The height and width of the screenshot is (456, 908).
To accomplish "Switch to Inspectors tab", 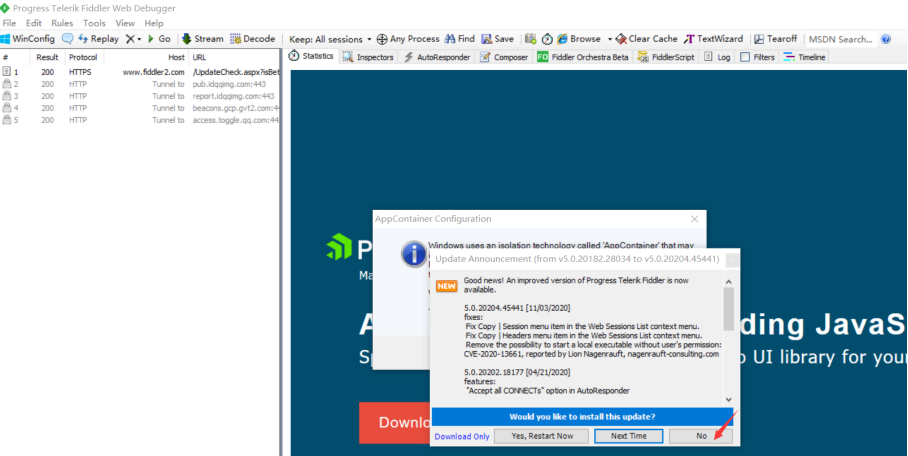I will click(368, 57).
